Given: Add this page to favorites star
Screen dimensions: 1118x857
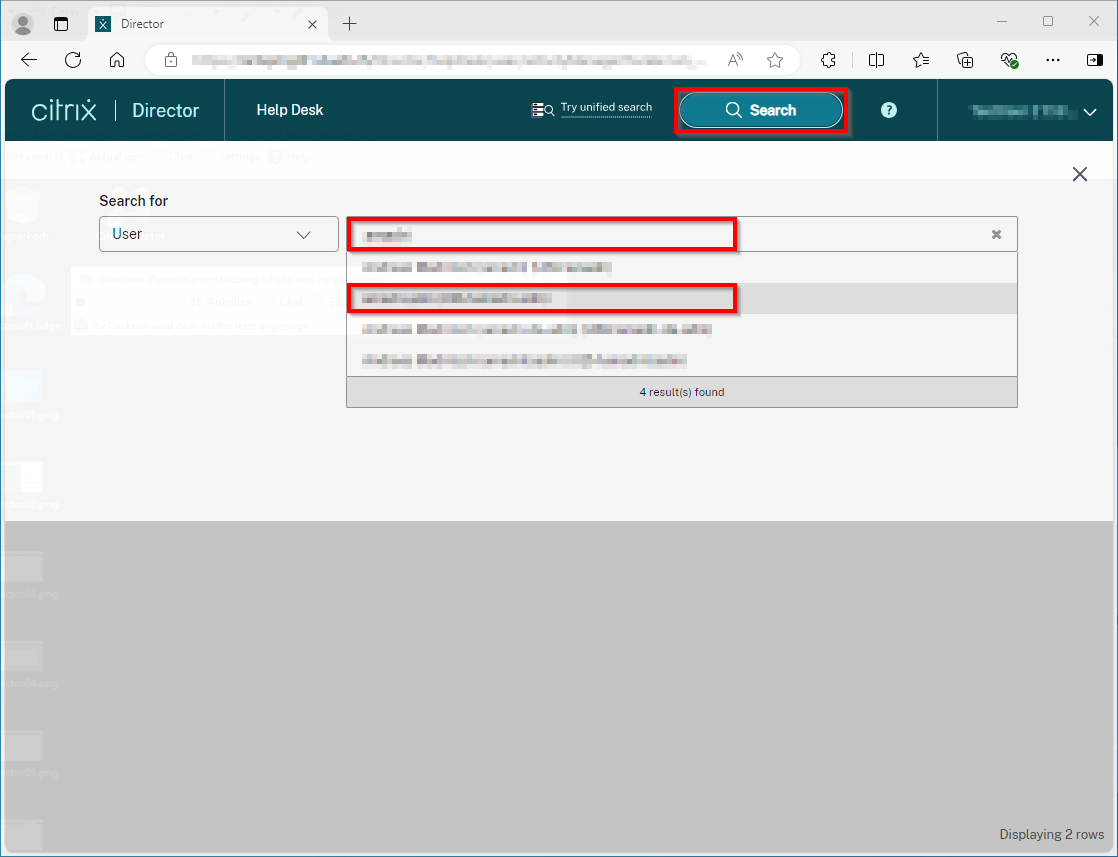Looking at the screenshot, I should pyautogui.click(x=774, y=60).
